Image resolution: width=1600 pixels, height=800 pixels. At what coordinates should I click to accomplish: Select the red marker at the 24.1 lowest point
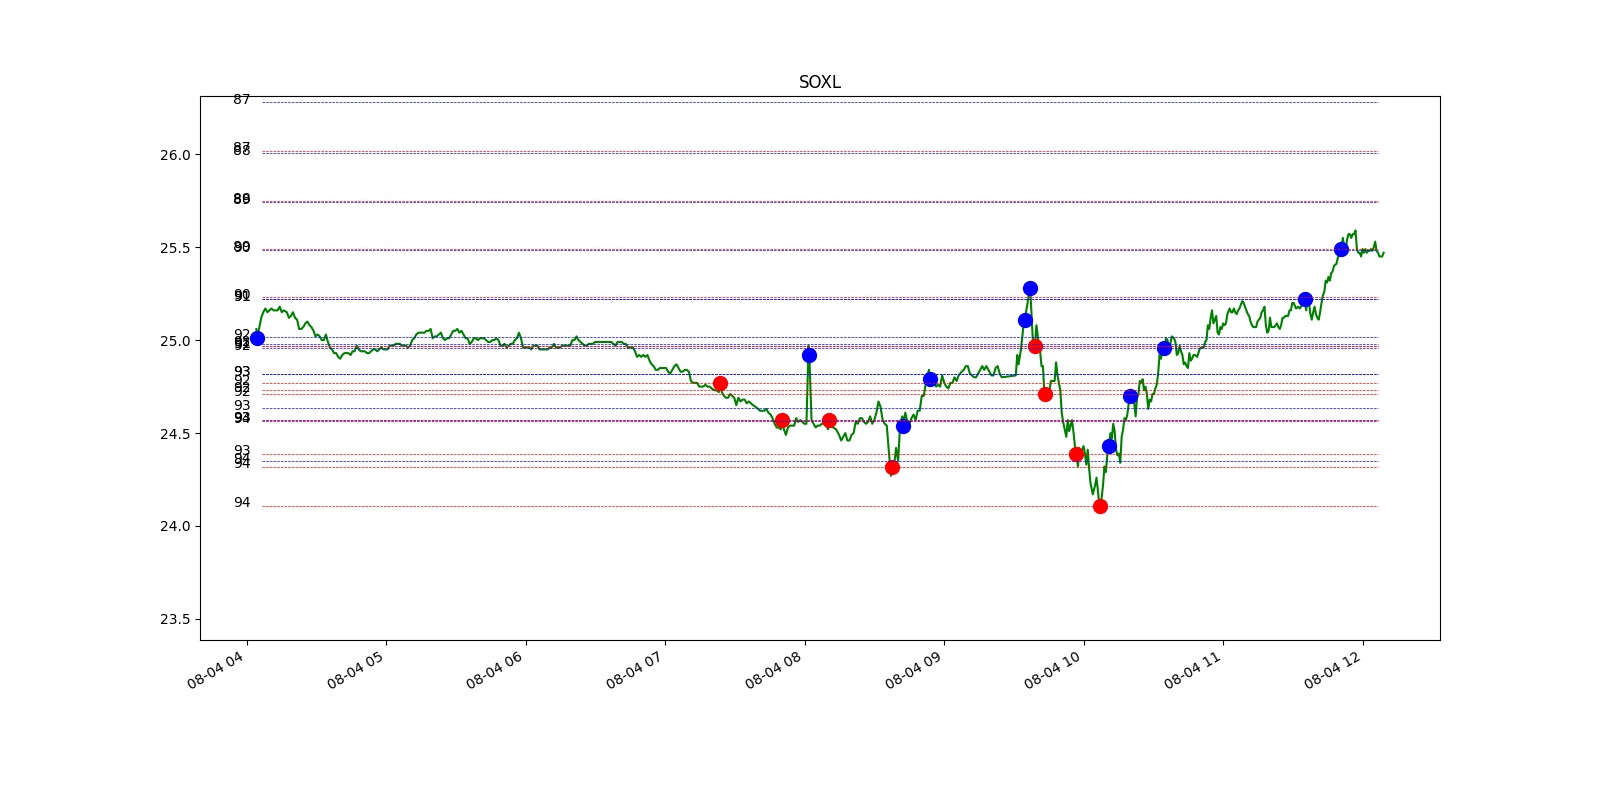(x=1100, y=506)
